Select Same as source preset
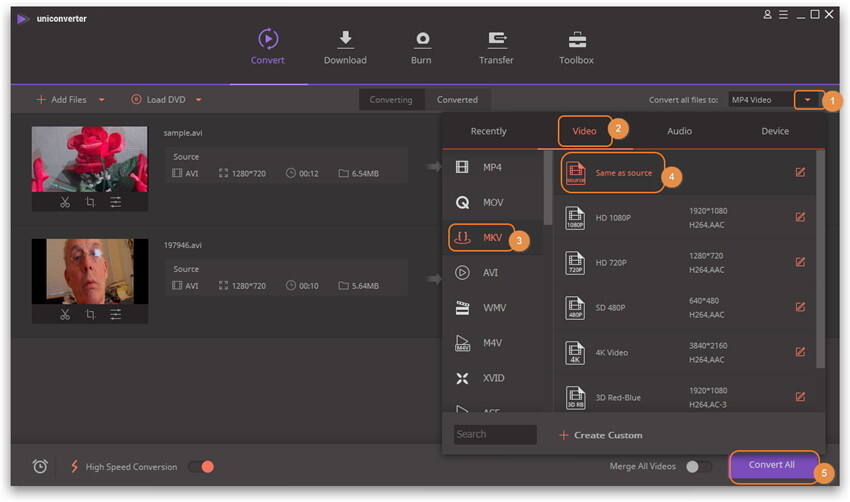This screenshot has width=850, height=502. [x=684, y=172]
